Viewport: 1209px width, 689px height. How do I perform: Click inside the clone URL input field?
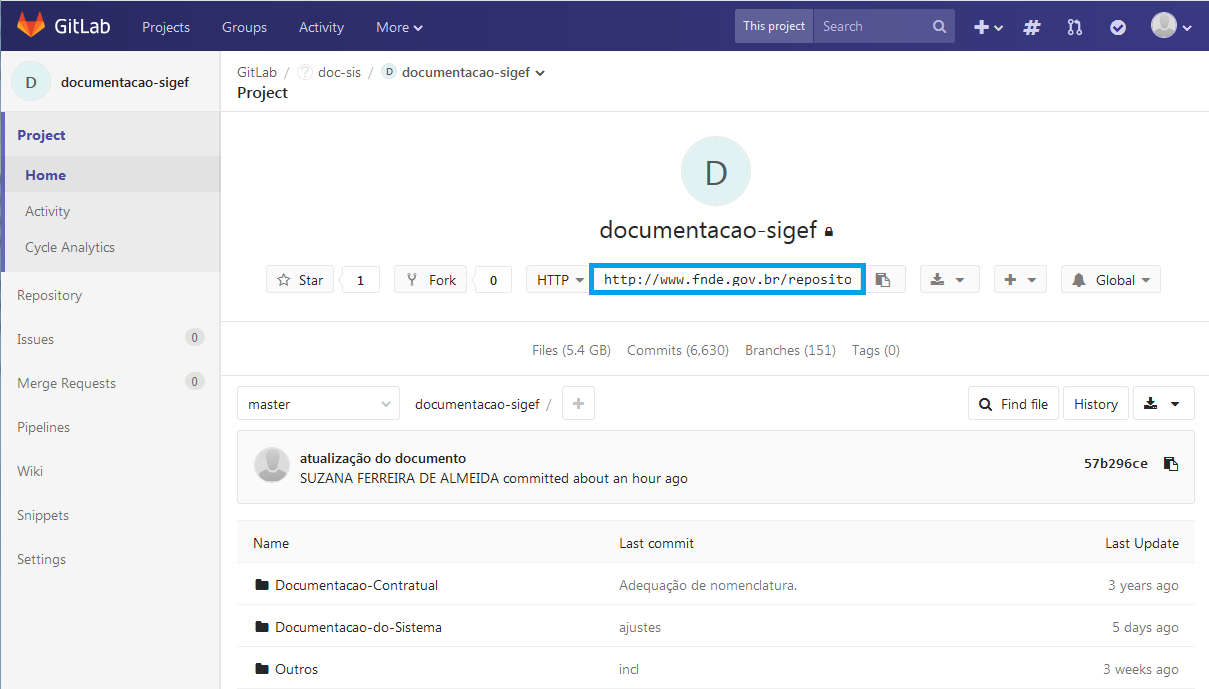click(x=727, y=279)
